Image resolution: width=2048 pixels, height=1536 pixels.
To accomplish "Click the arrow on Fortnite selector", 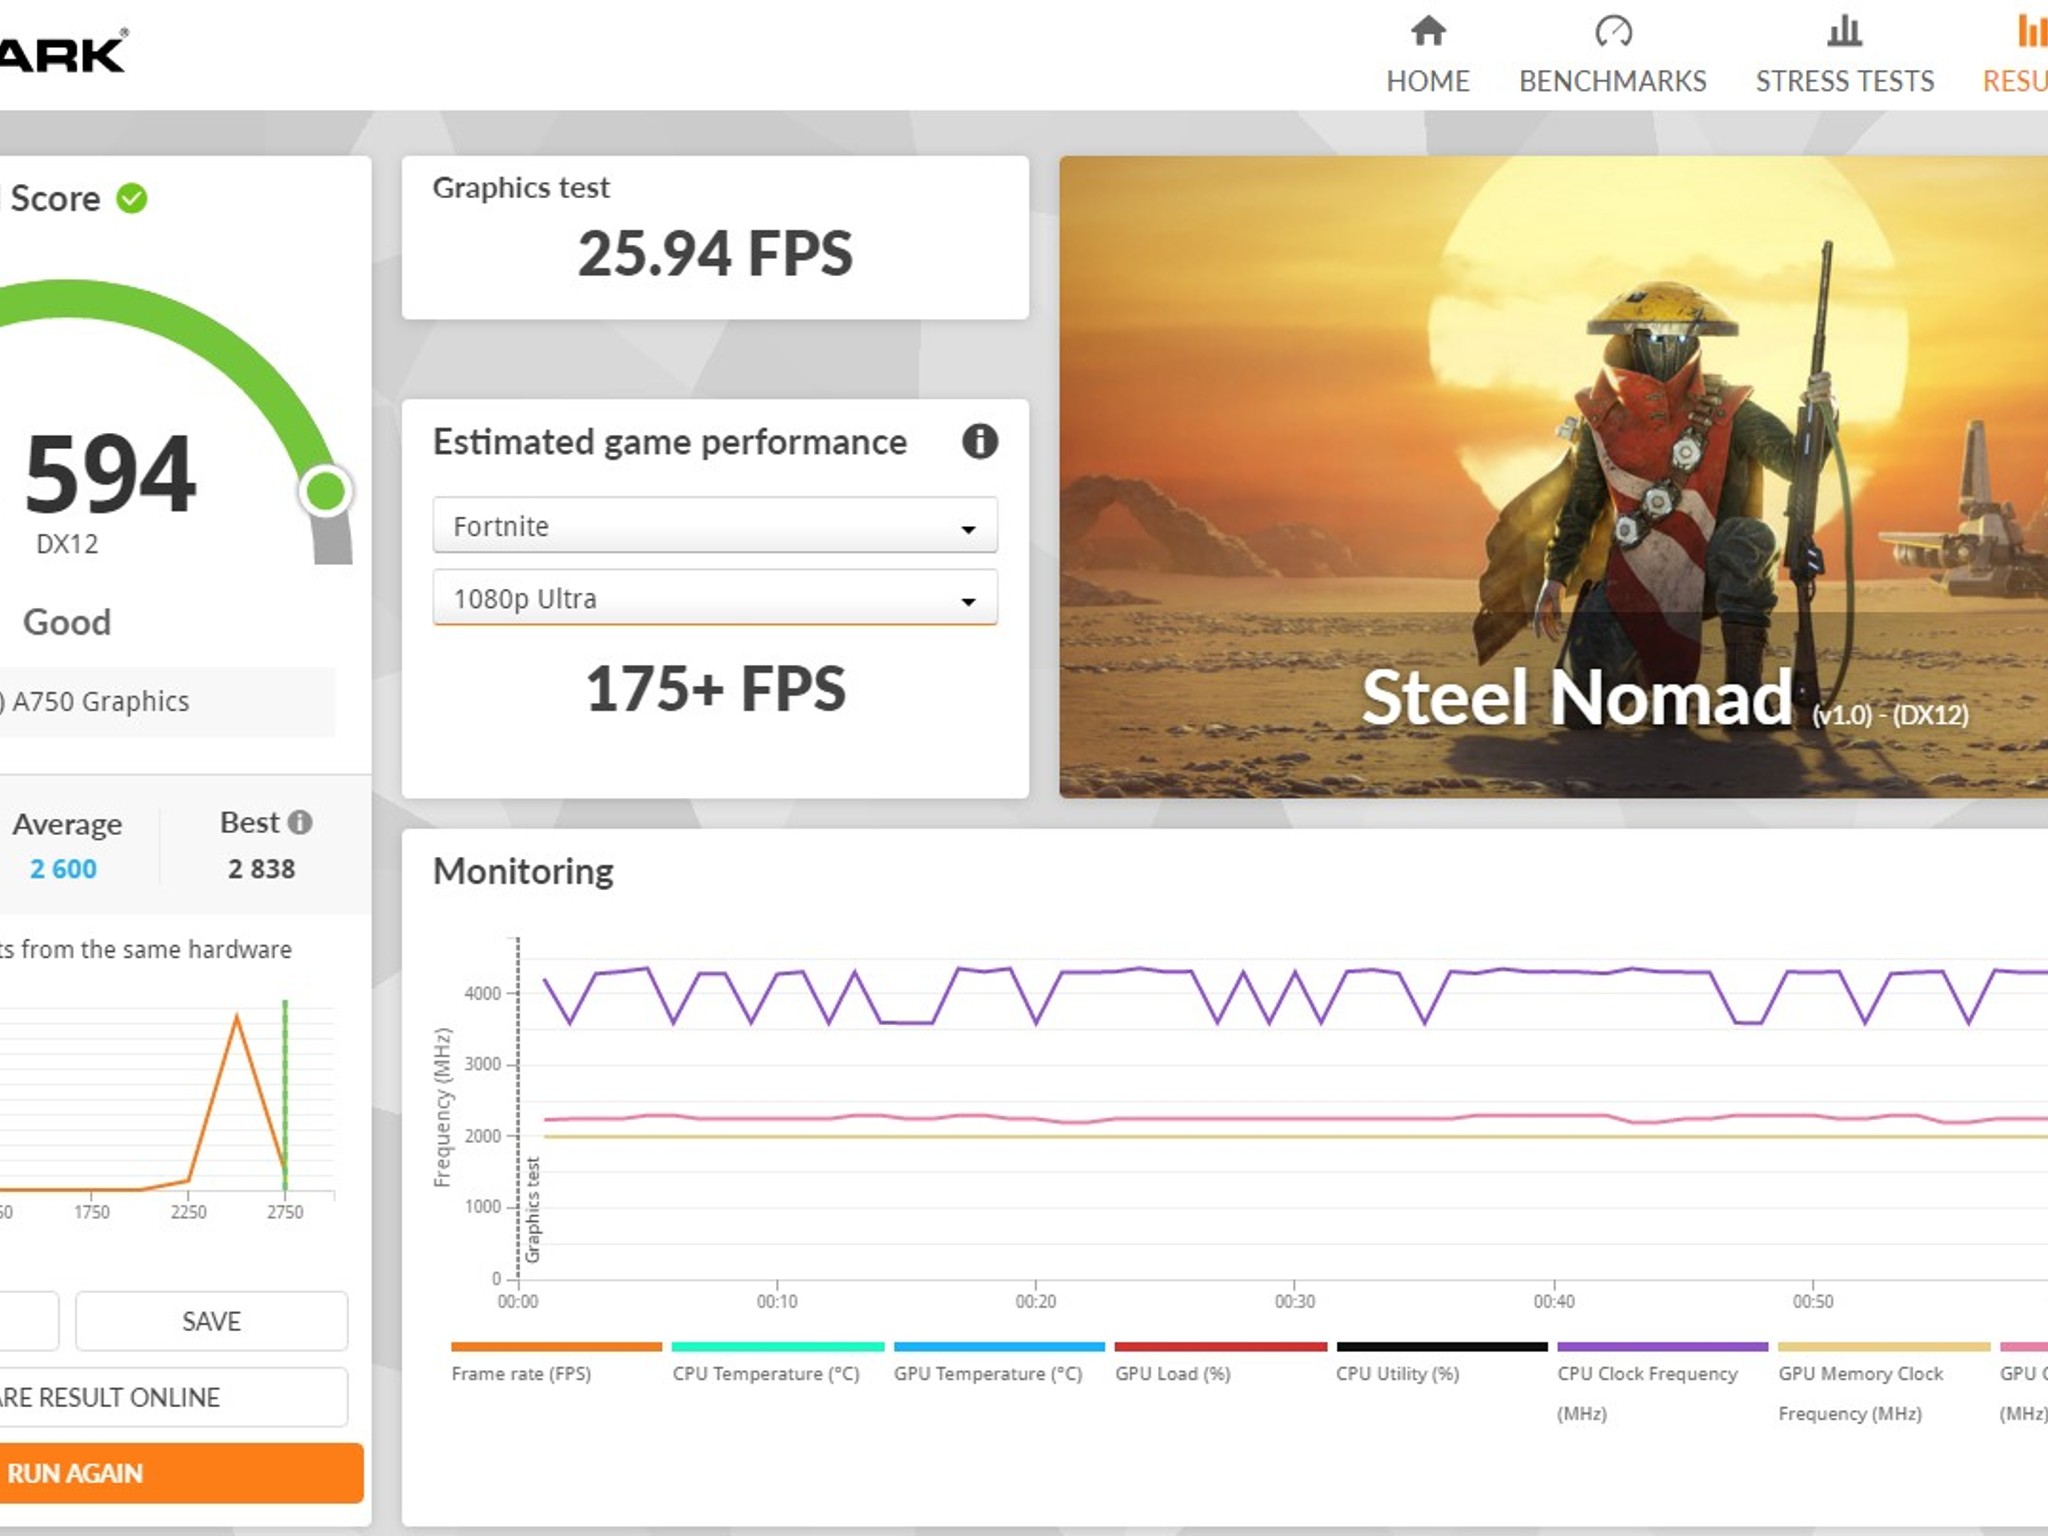I will coord(968,529).
